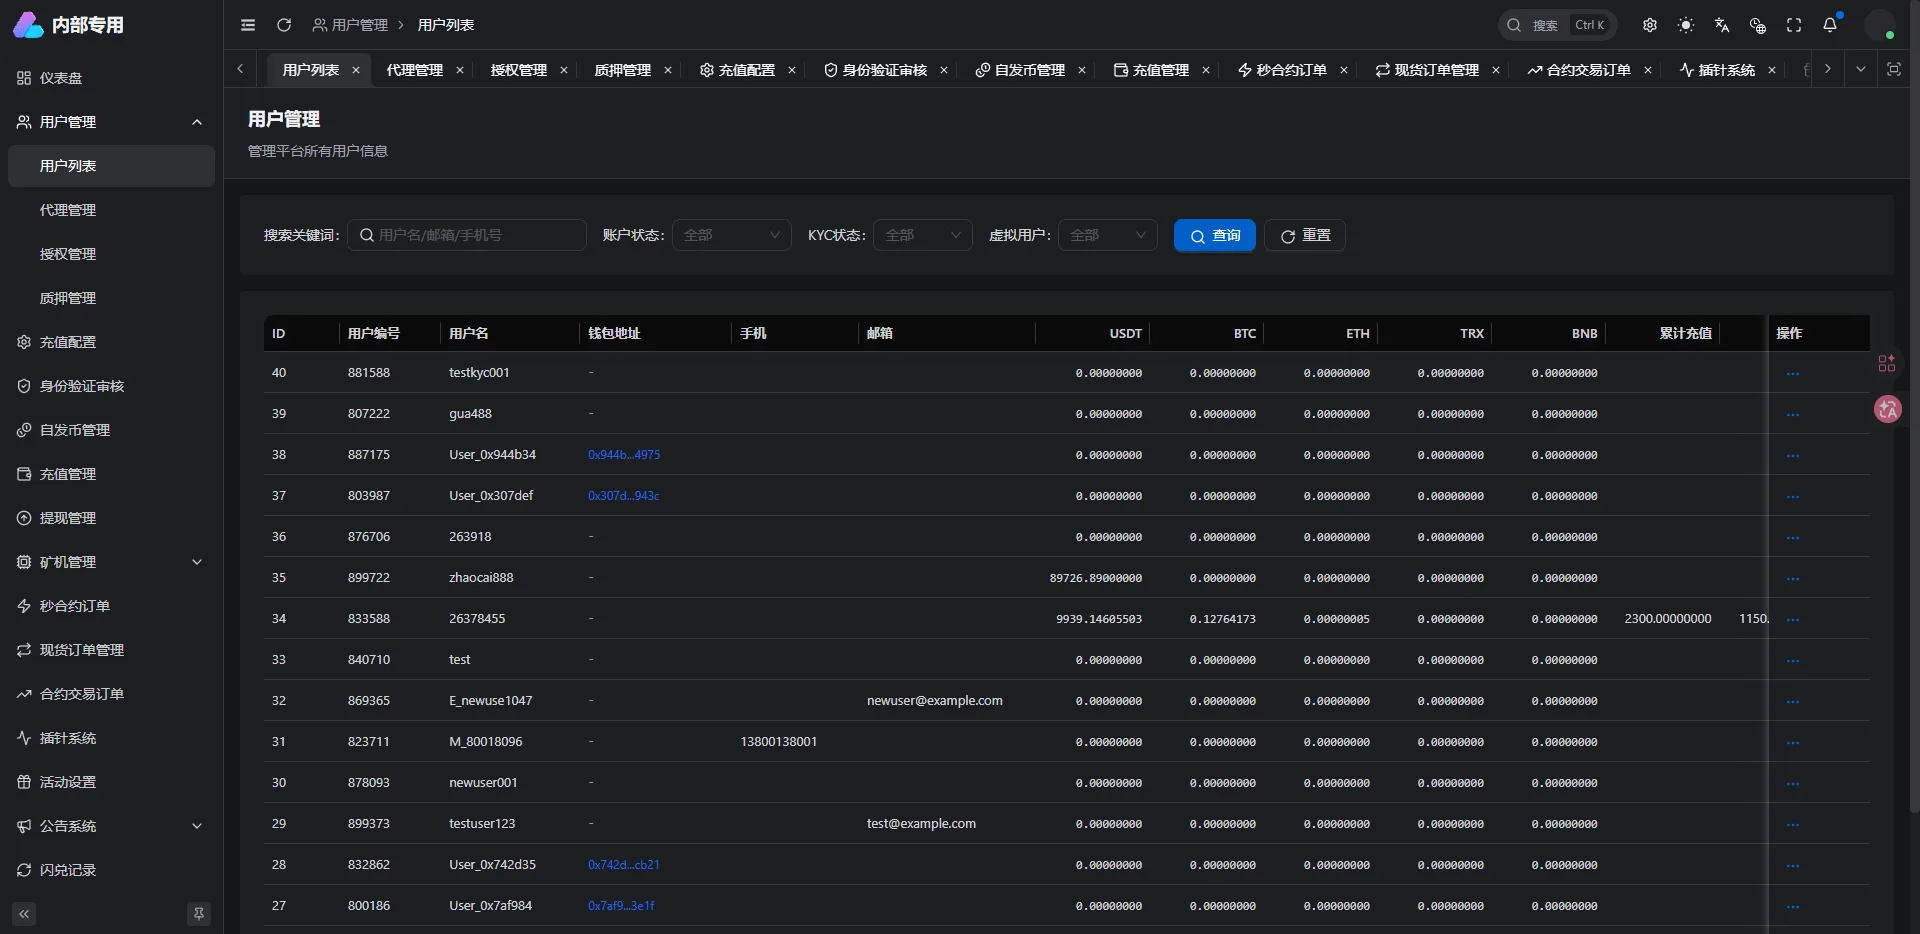Open actions menu for zhaocai888 row
The width and height of the screenshot is (1920, 934).
(x=1792, y=579)
